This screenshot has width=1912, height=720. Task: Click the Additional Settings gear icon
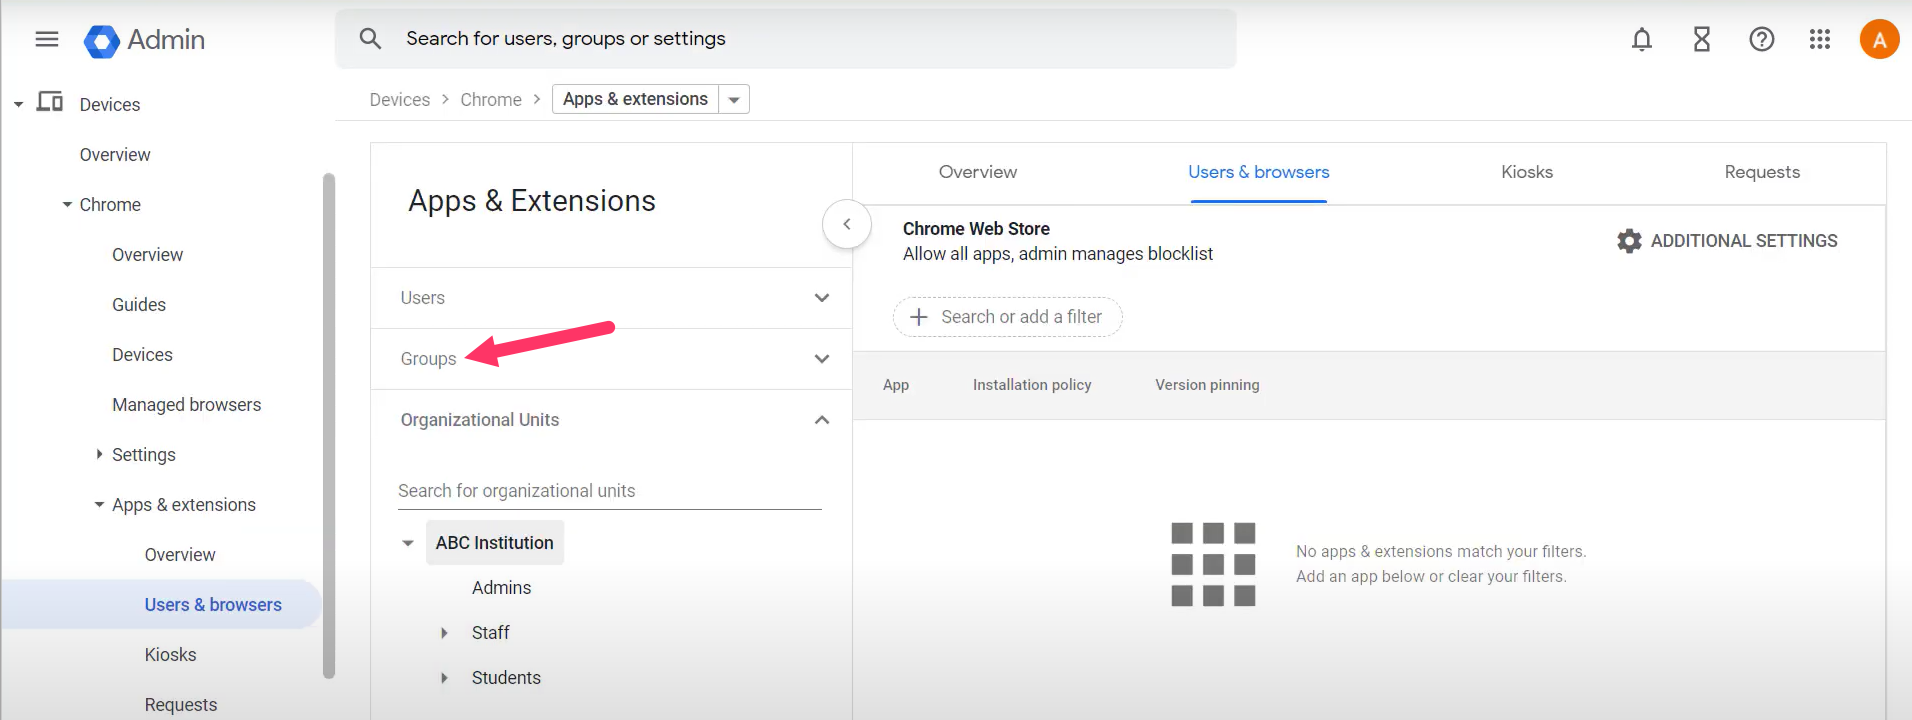(x=1629, y=241)
